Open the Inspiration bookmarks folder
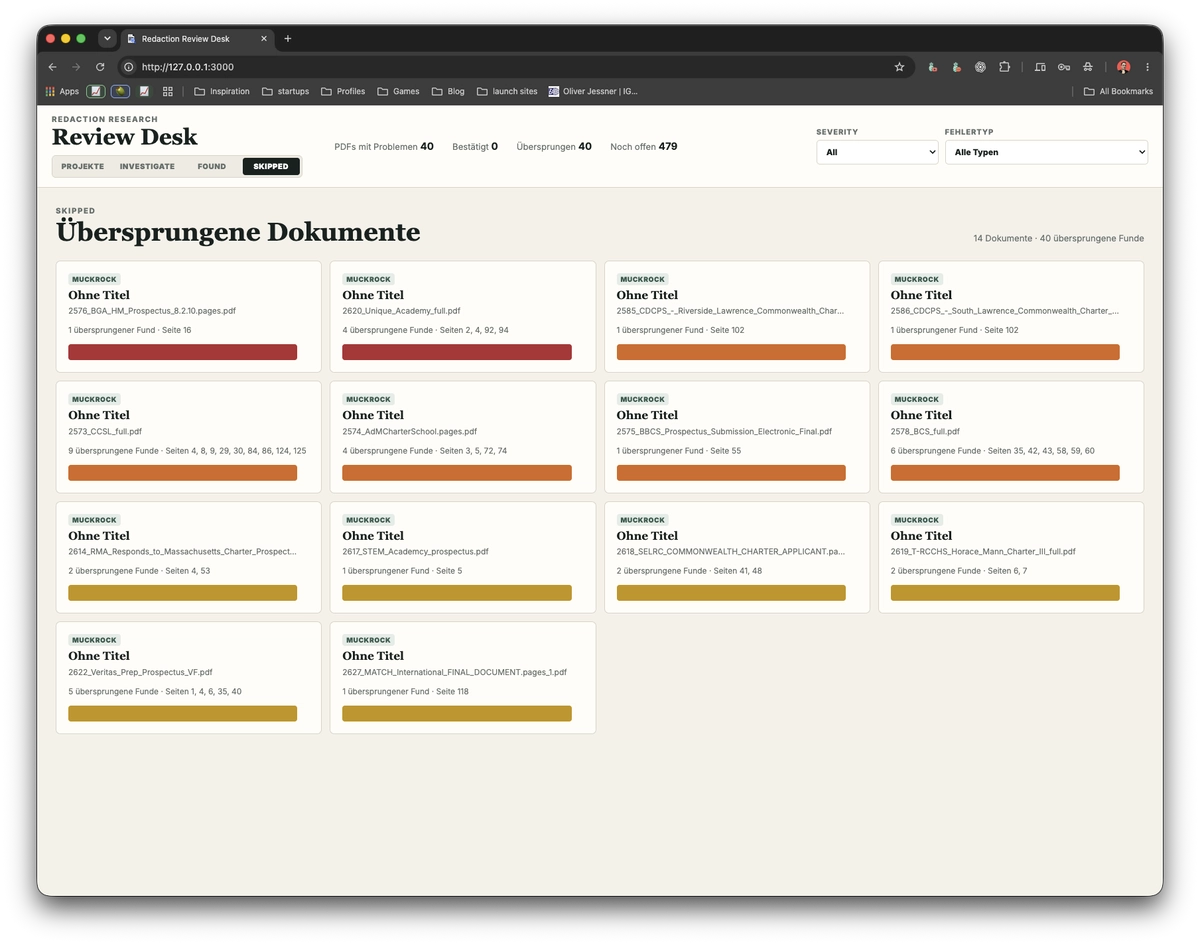1200x945 pixels. pos(222,91)
